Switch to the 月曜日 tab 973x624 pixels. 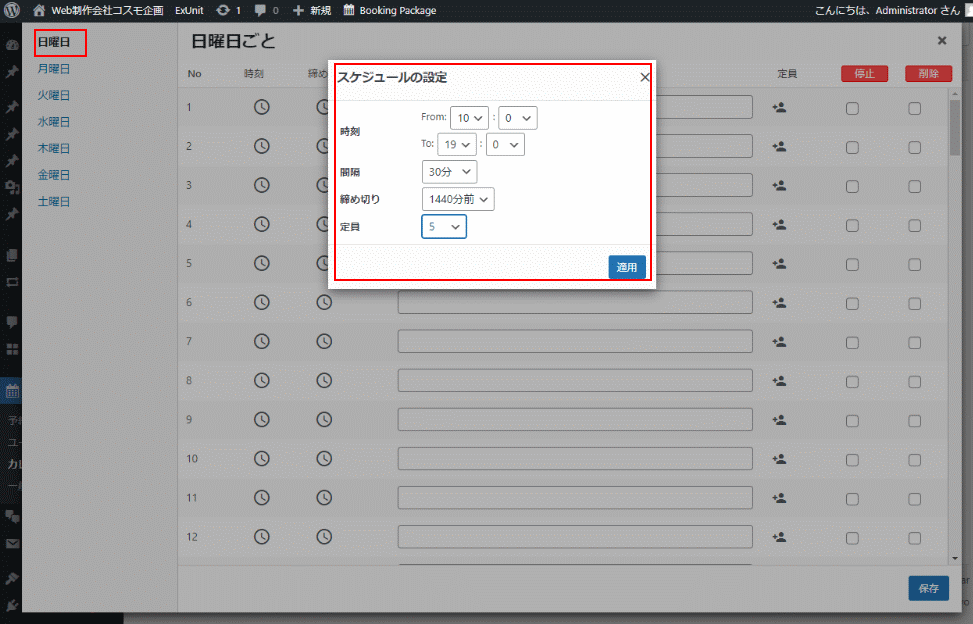tap(54, 69)
